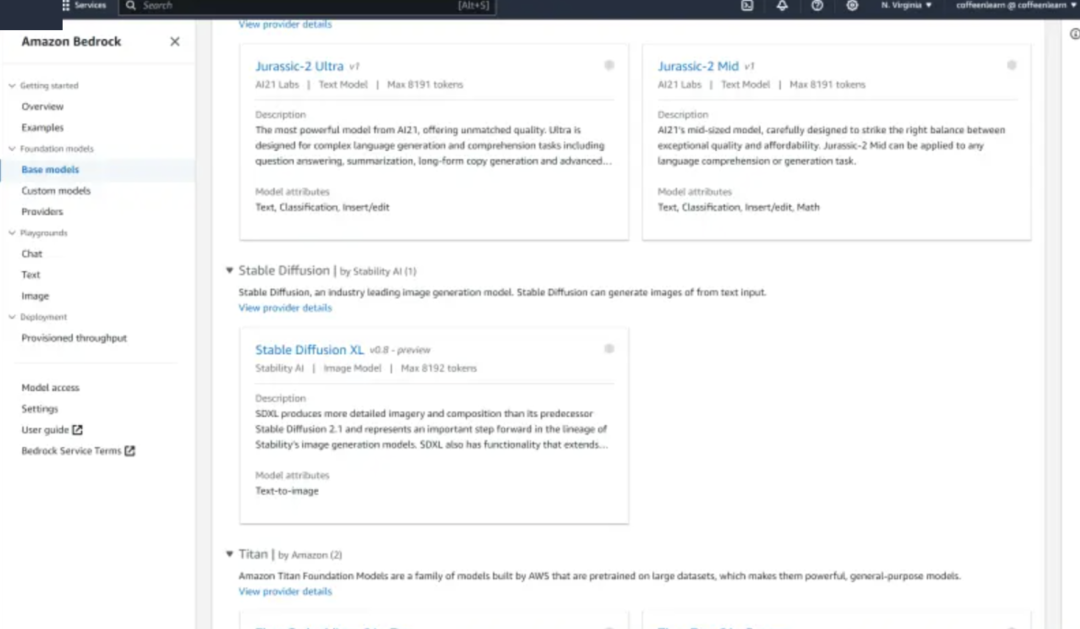Open the AWS Services grid menu

83,6
